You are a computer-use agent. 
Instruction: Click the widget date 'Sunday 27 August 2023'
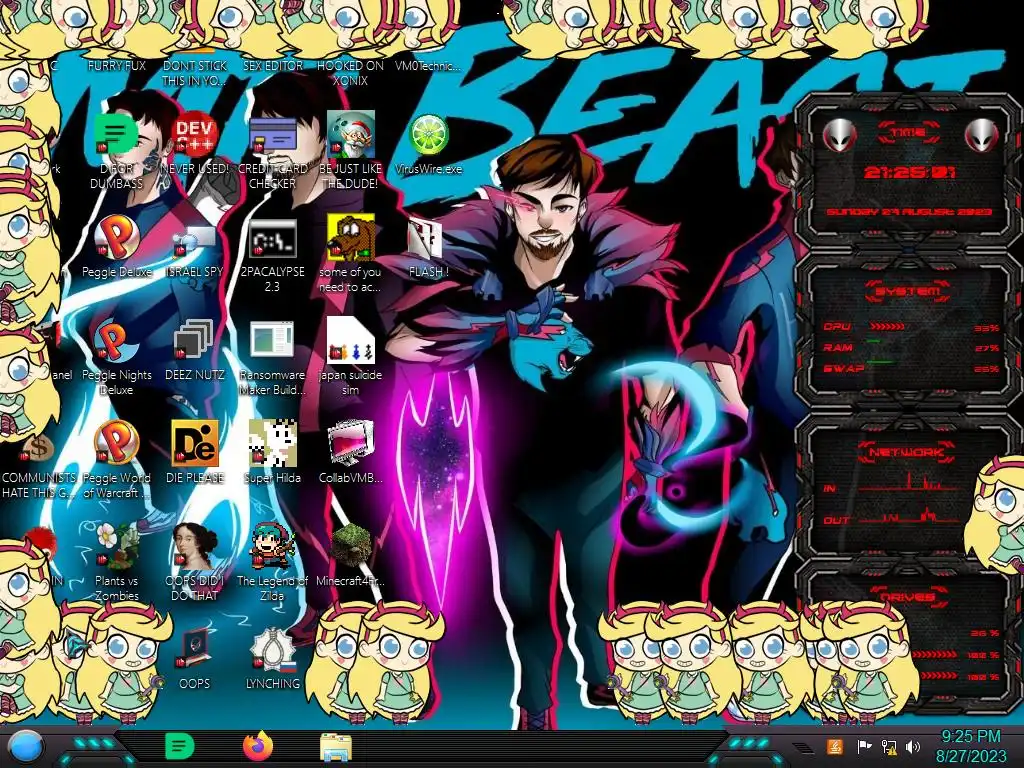coord(909,212)
